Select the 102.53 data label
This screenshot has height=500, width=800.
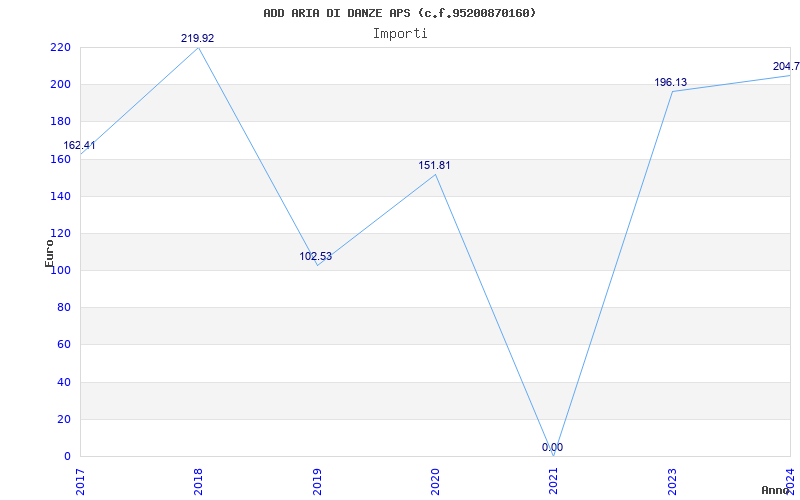tap(315, 256)
